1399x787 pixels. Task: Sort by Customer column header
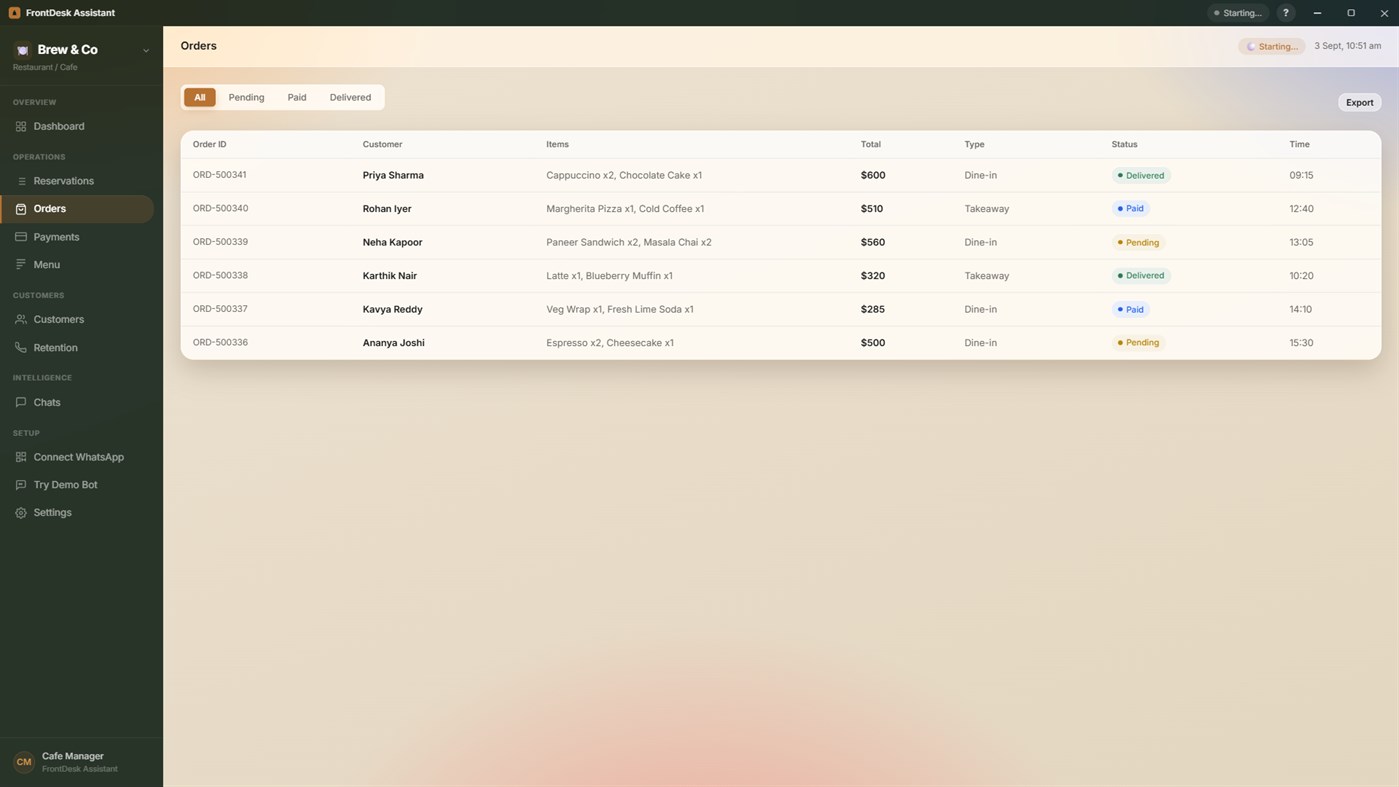tap(382, 144)
